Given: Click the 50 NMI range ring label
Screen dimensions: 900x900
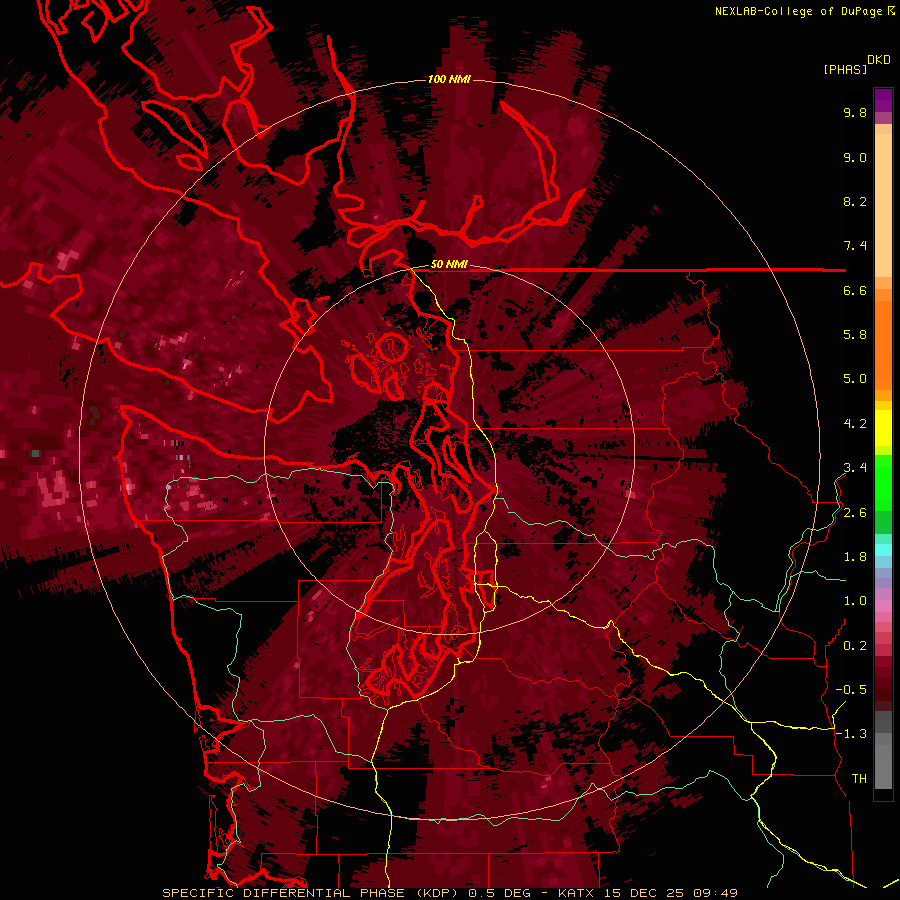Looking at the screenshot, I should point(449,265).
